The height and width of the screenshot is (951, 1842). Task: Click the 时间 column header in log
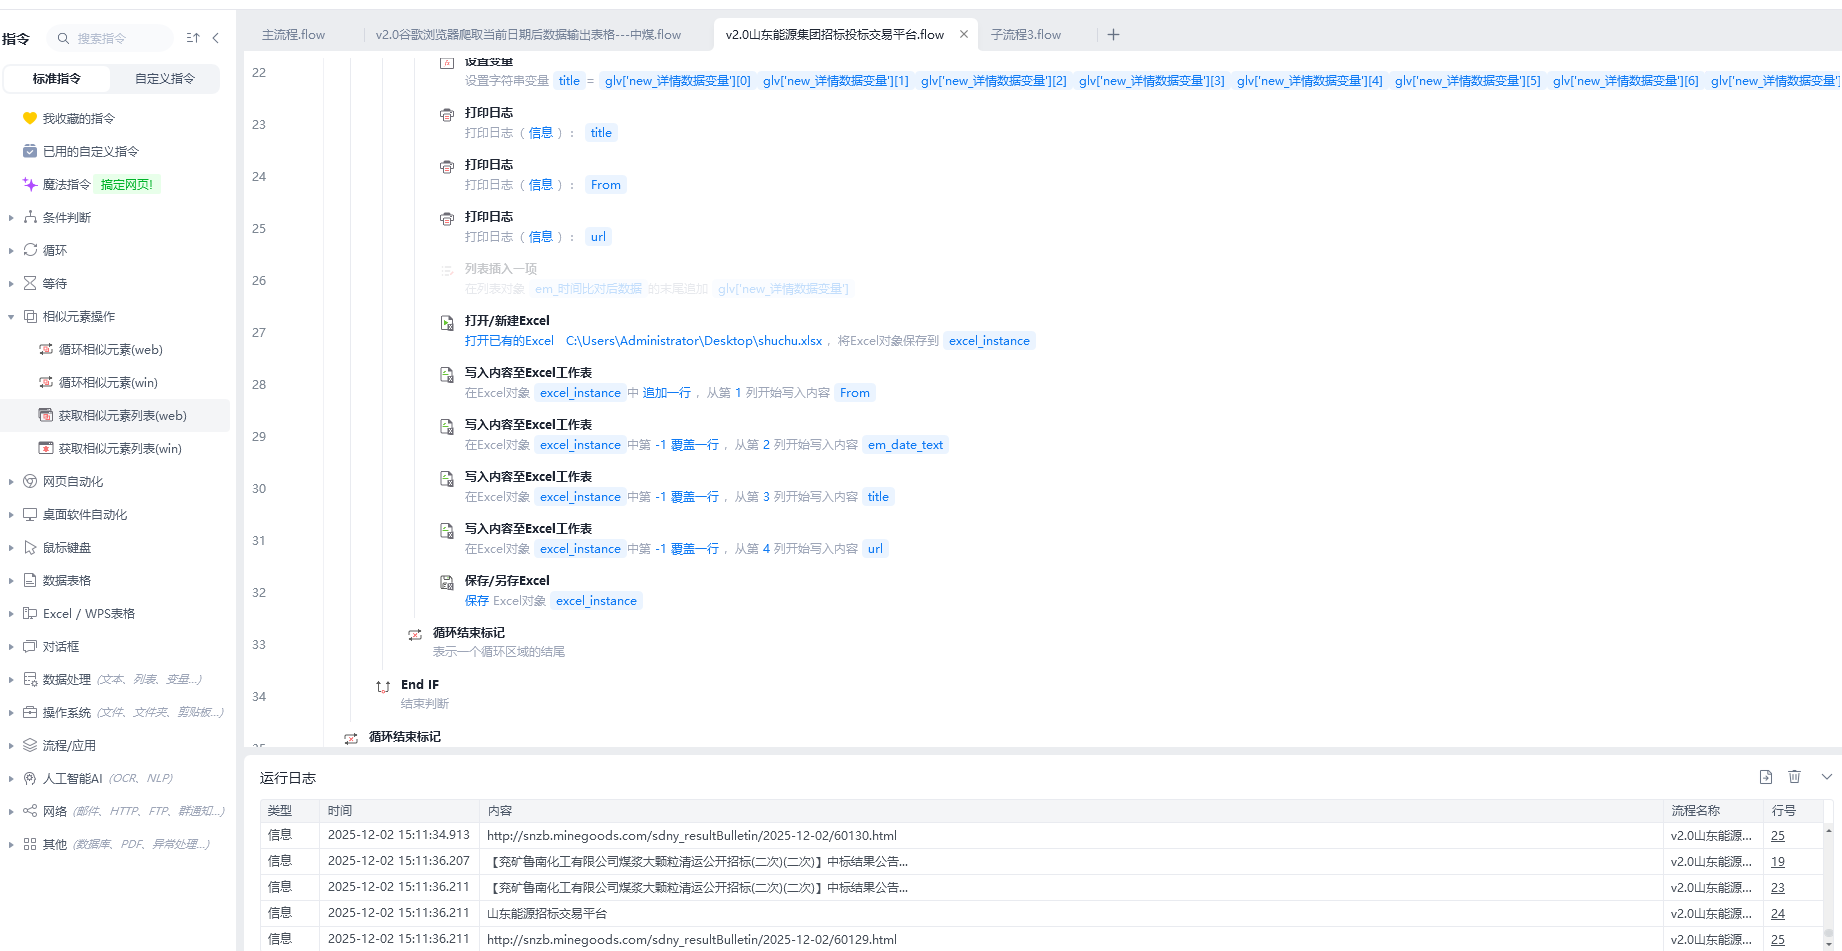point(400,811)
